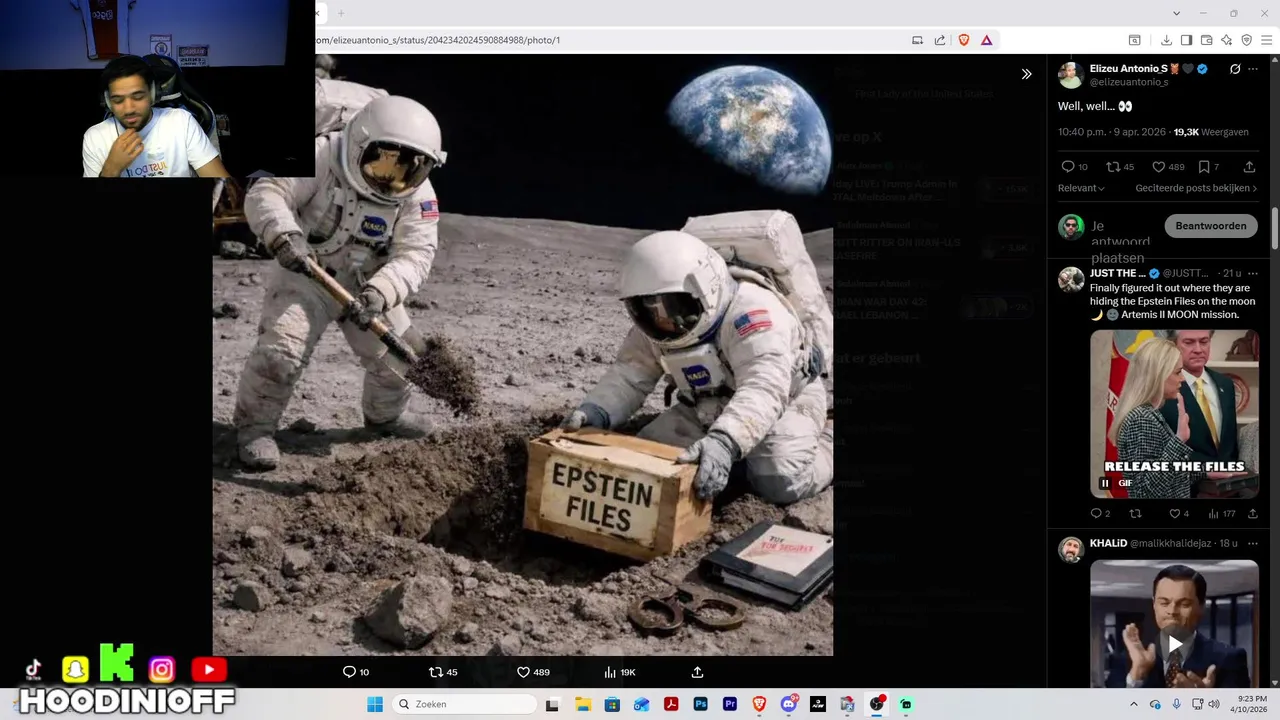Viewport: 1280px width, 720px height.
Task: Open Elizeu Antonio's profile avatar
Action: (x=1071, y=75)
